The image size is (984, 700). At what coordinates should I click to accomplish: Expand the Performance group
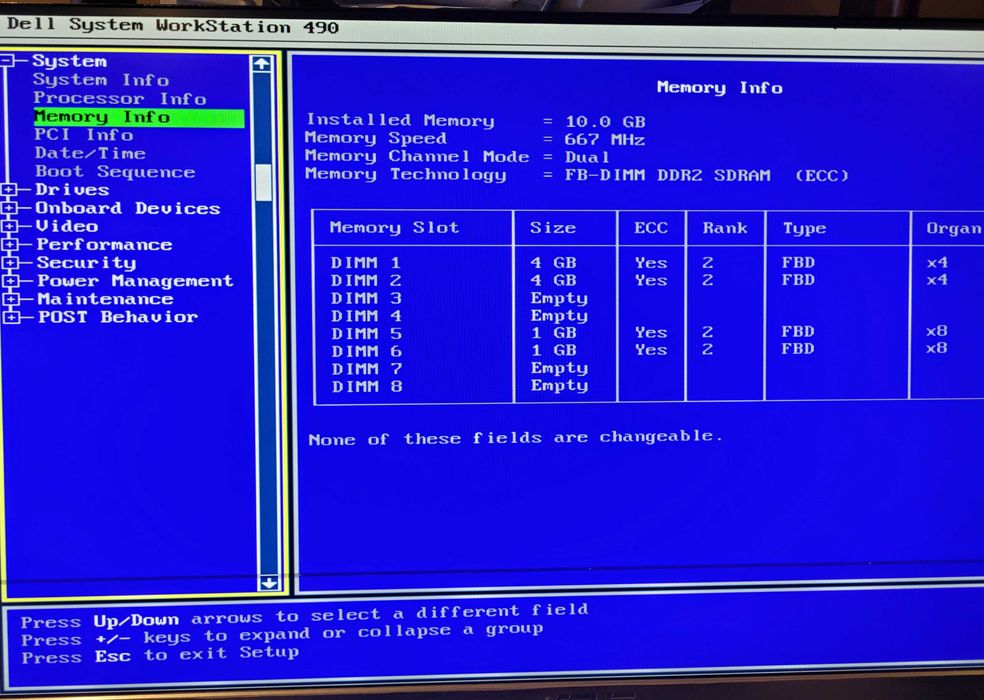(9, 244)
